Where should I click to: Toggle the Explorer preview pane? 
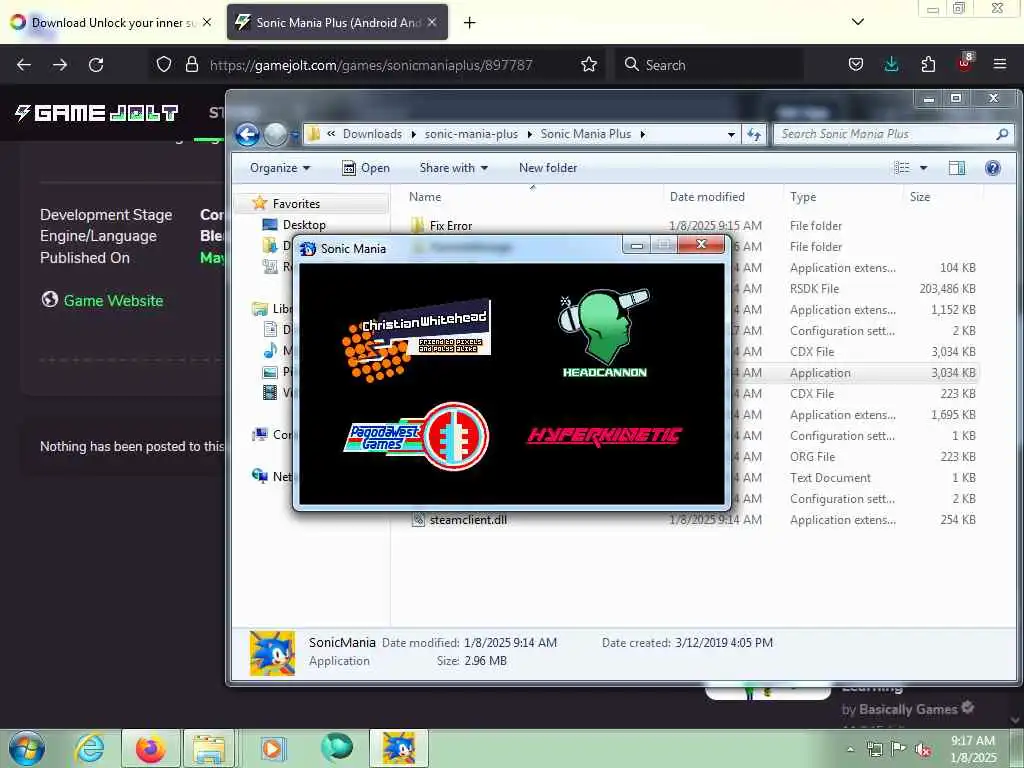[957, 168]
